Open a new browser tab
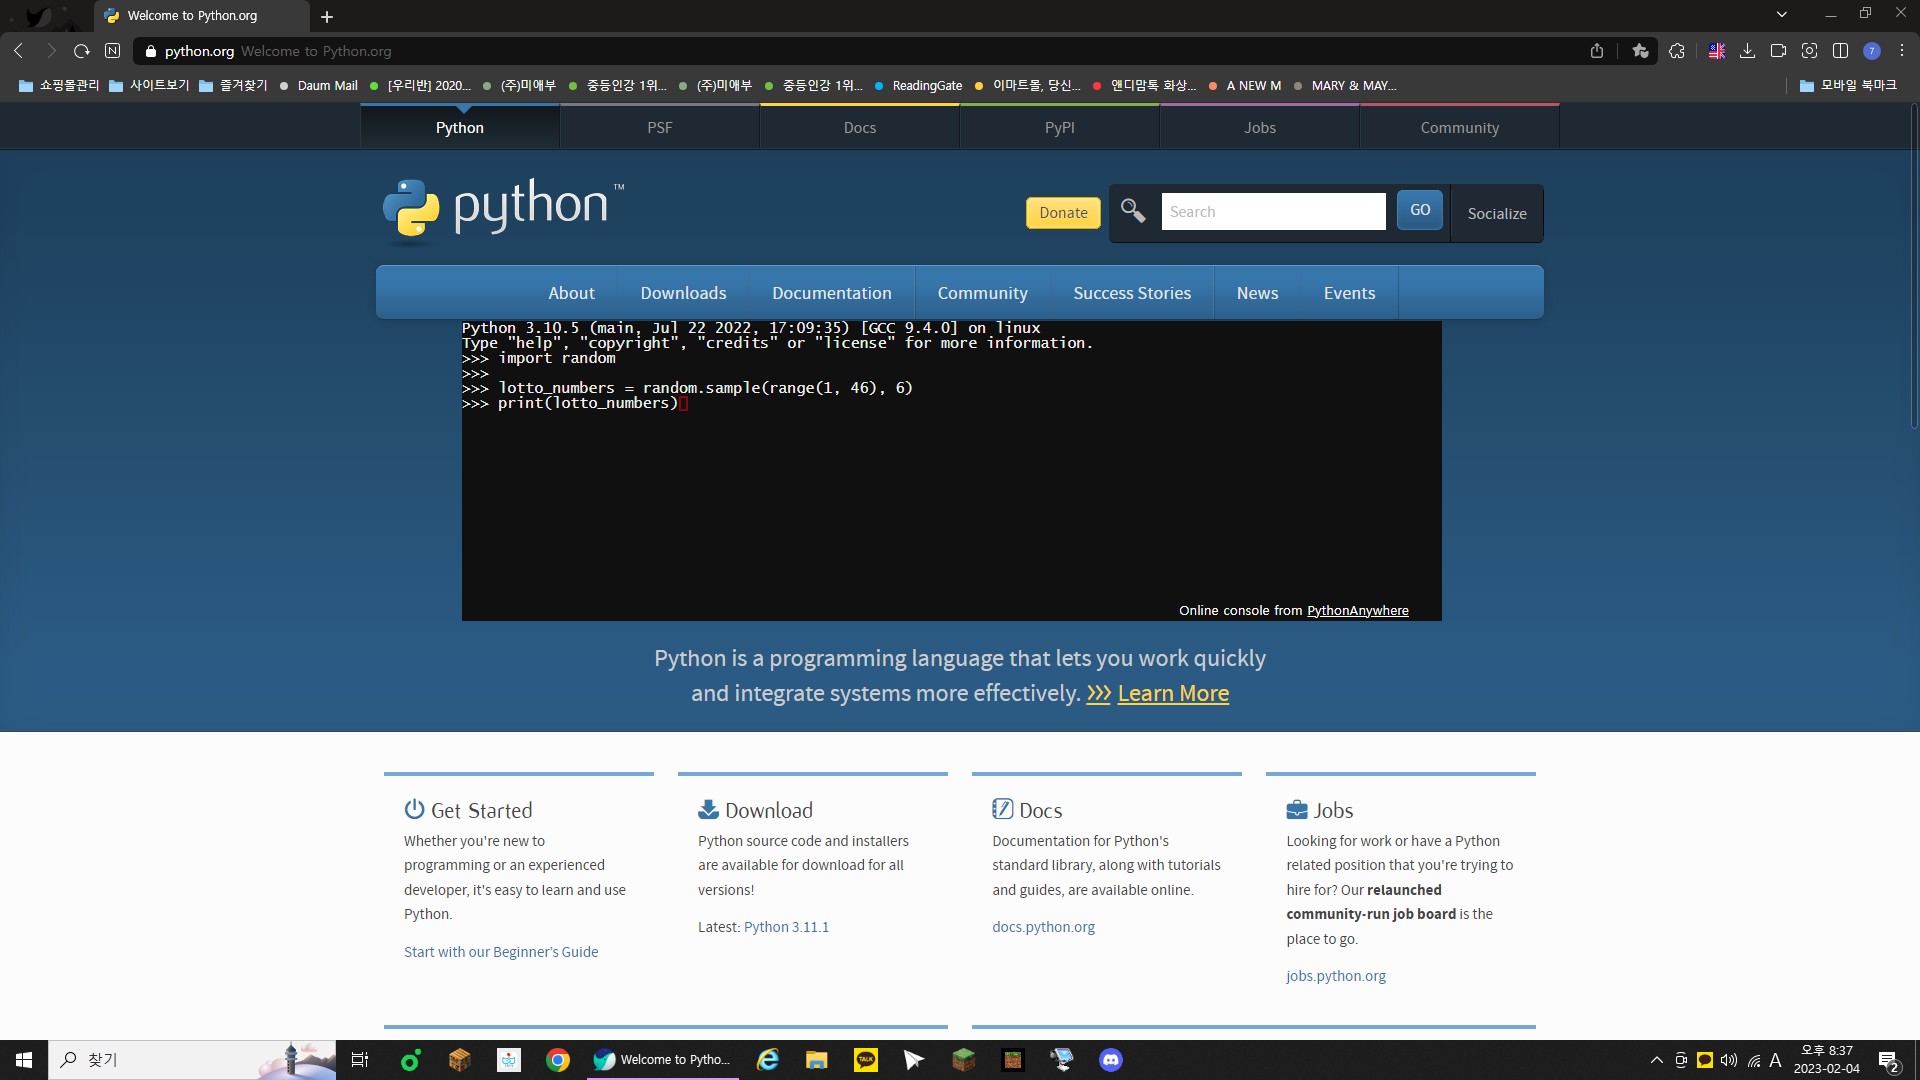The image size is (1920, 1080). [327, 17]
